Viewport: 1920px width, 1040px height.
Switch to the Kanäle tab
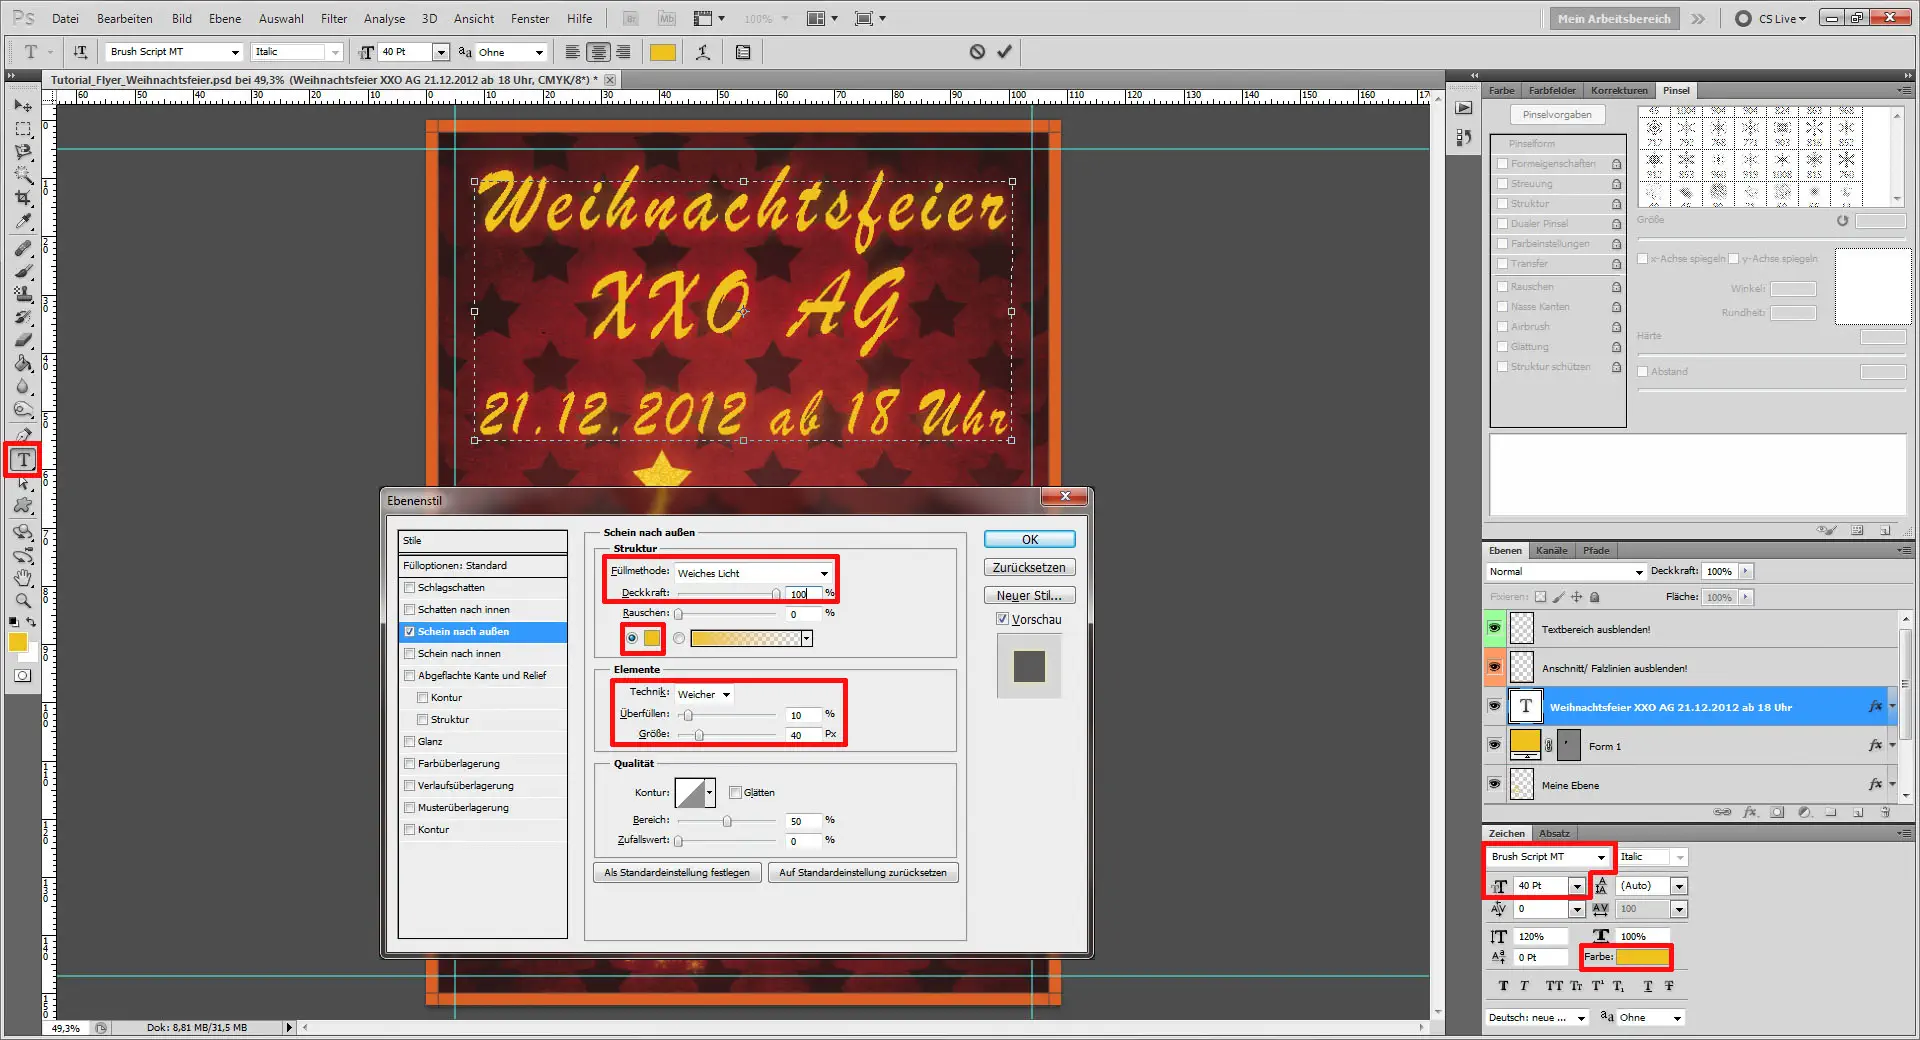coord(1551,551)
